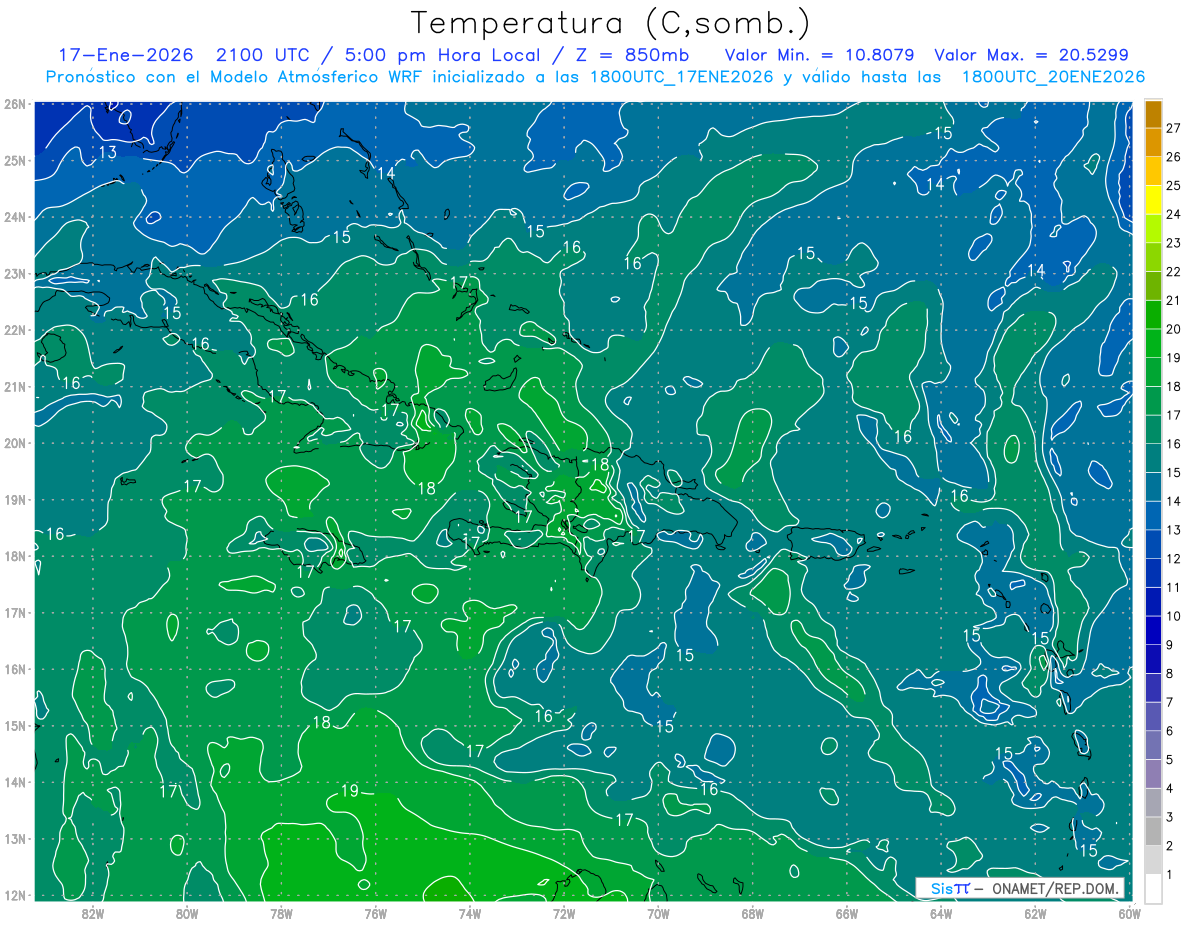The height and width of the screenshot is (927, 1200).
Task: Click legend value 10
Action: click(x=1173, y=617)
